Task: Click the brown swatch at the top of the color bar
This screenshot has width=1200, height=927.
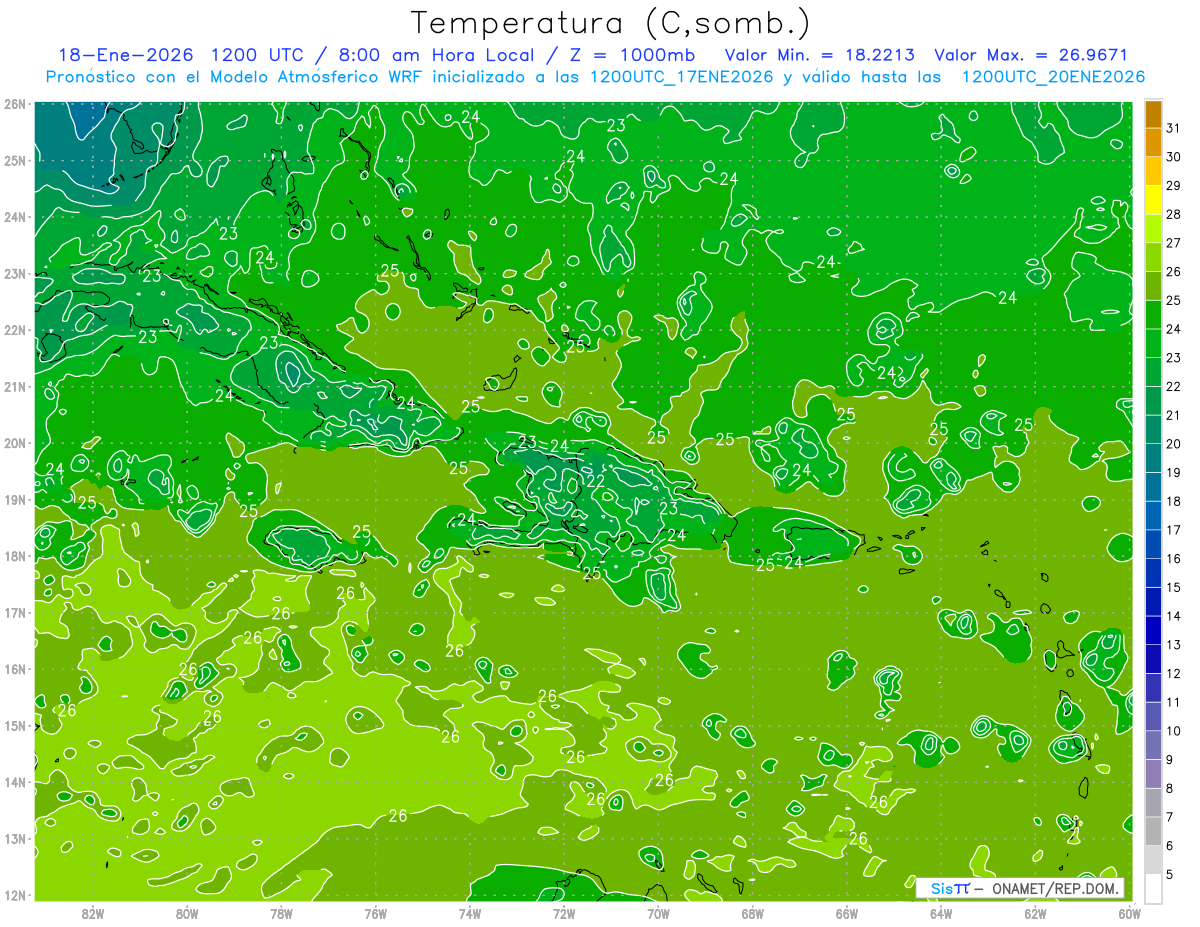Action: tap(1153, 114)
